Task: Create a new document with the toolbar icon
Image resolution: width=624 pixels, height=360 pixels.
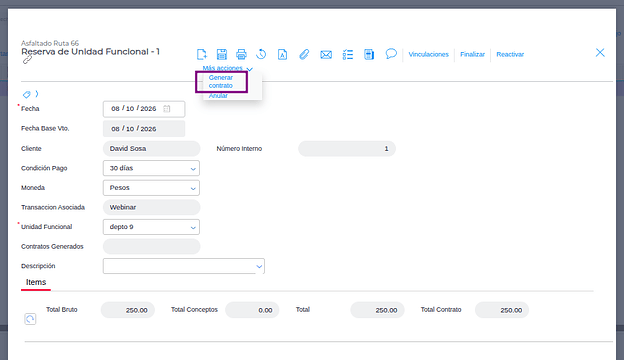Action: (202, 54)
